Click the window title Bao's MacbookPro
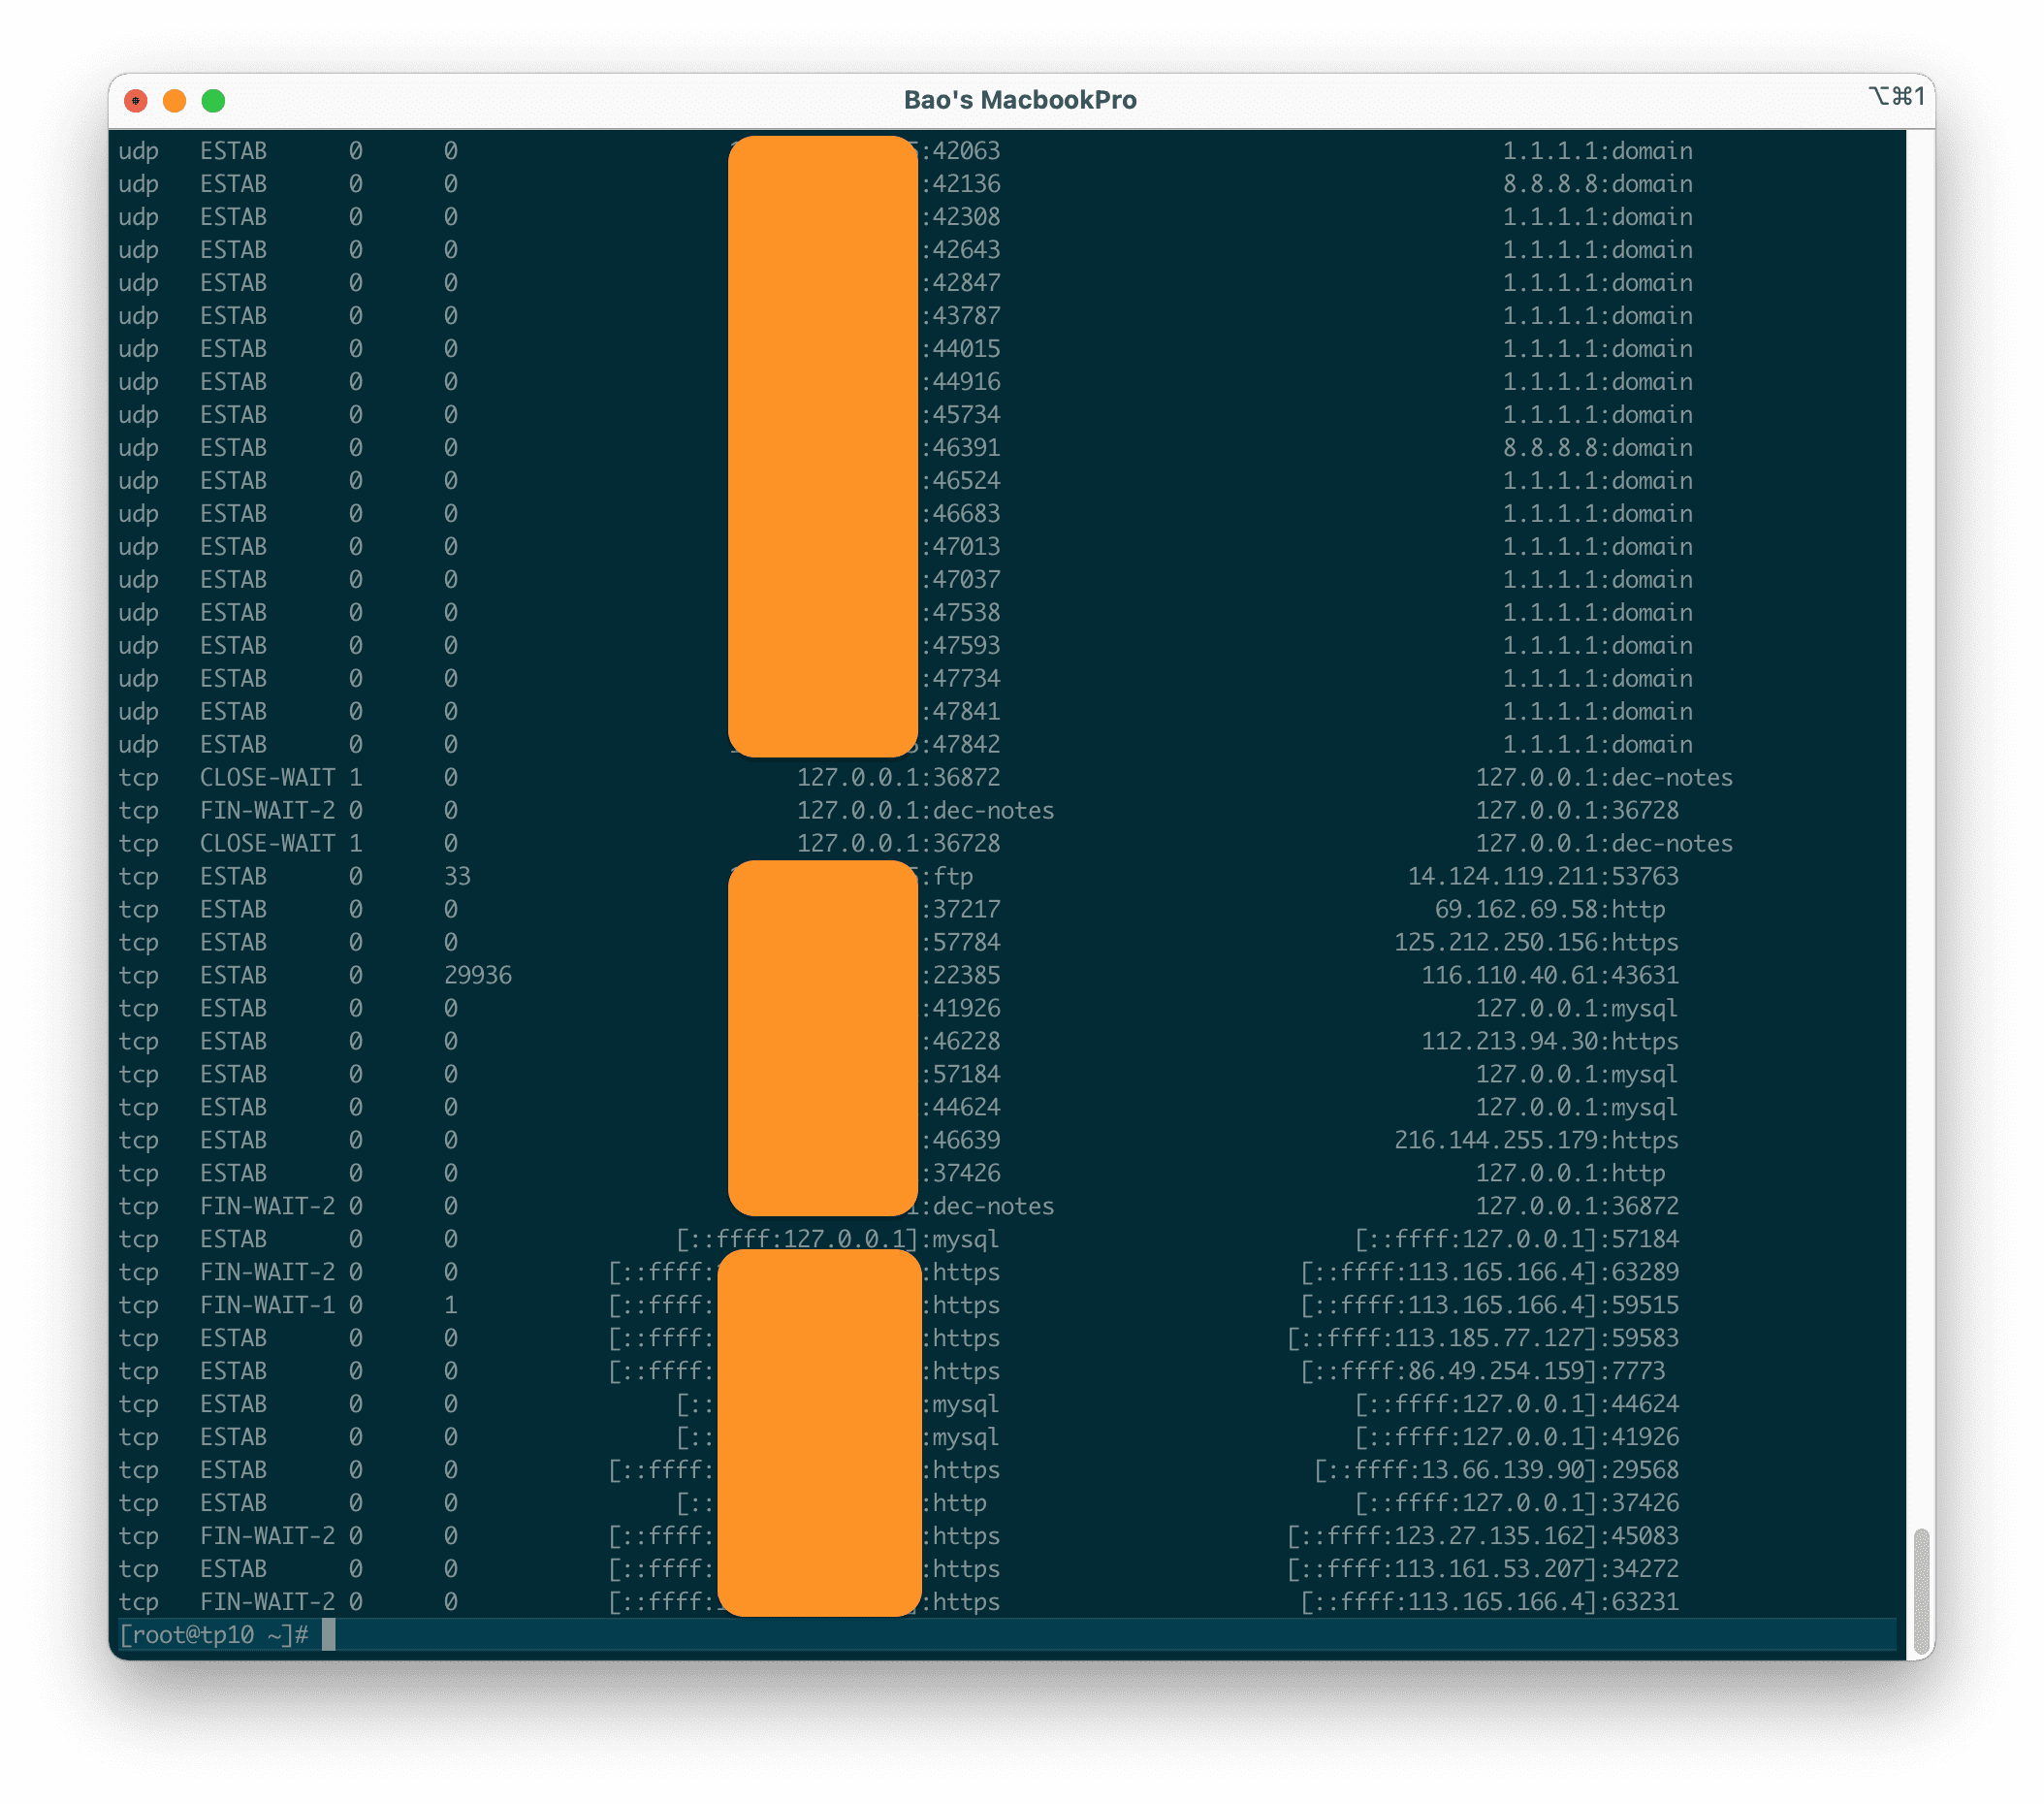Screen dimensions: 2044x1804 (x=1020, y=100)
